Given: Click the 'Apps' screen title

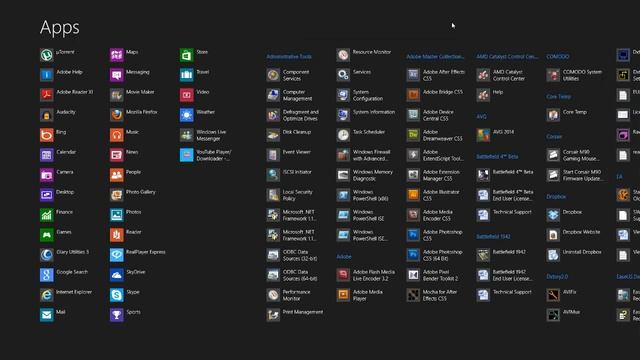Looking at the screenshot, I should (x=60, y=28).
